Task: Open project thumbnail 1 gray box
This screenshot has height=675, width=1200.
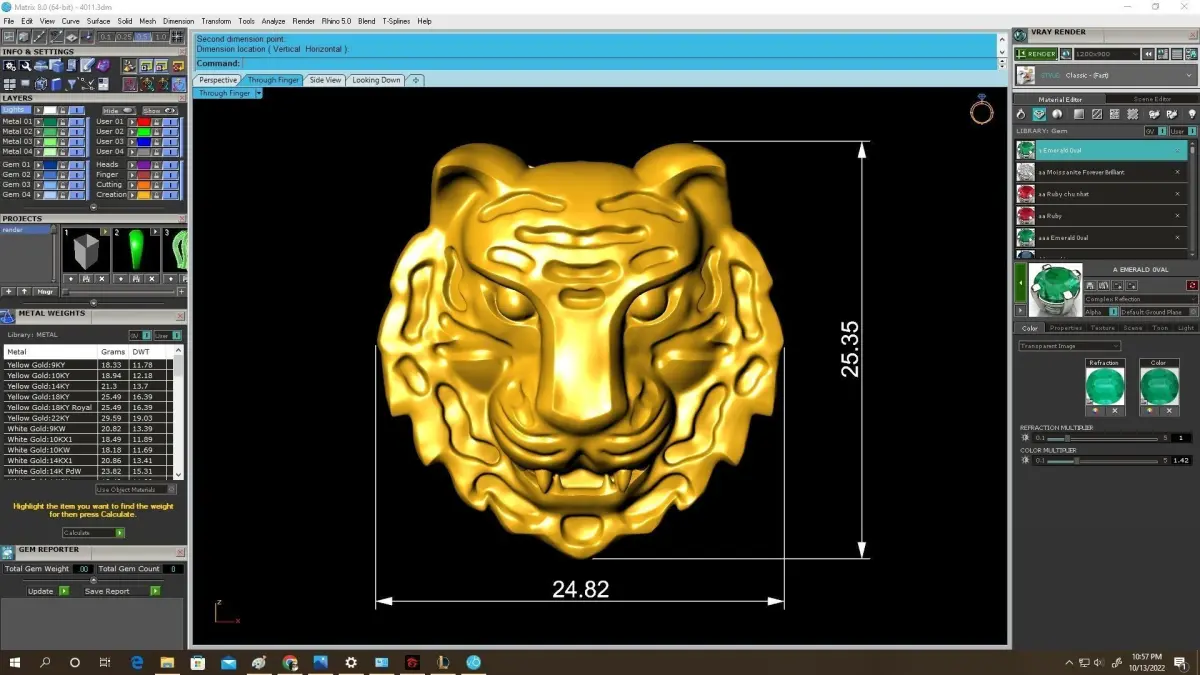Action: pyautogui.click(x=85, y=252)
